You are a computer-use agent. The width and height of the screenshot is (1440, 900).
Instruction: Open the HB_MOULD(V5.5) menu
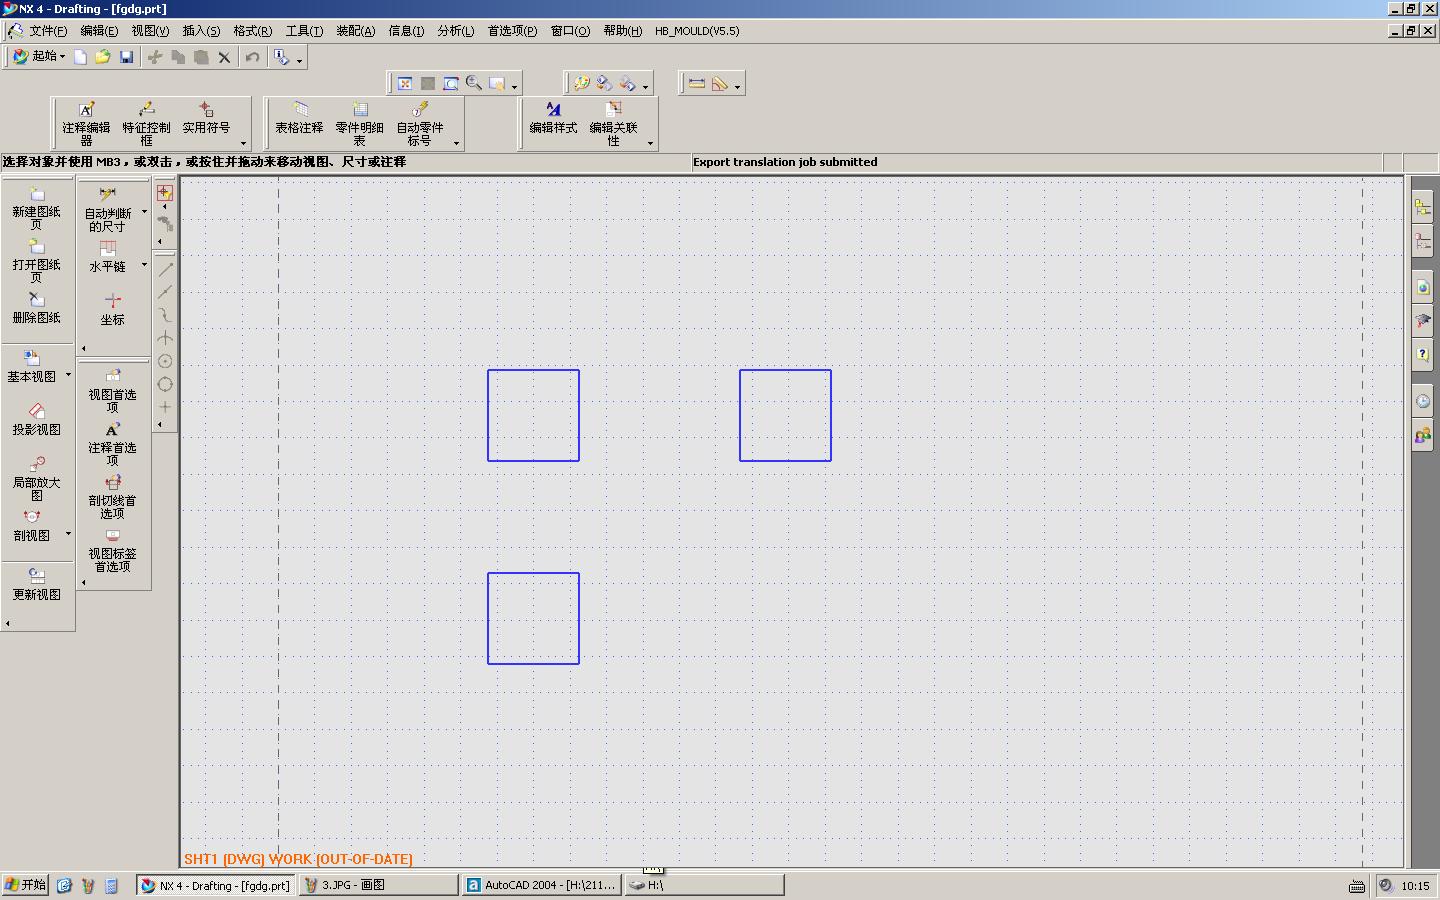[x=697, y=31]
